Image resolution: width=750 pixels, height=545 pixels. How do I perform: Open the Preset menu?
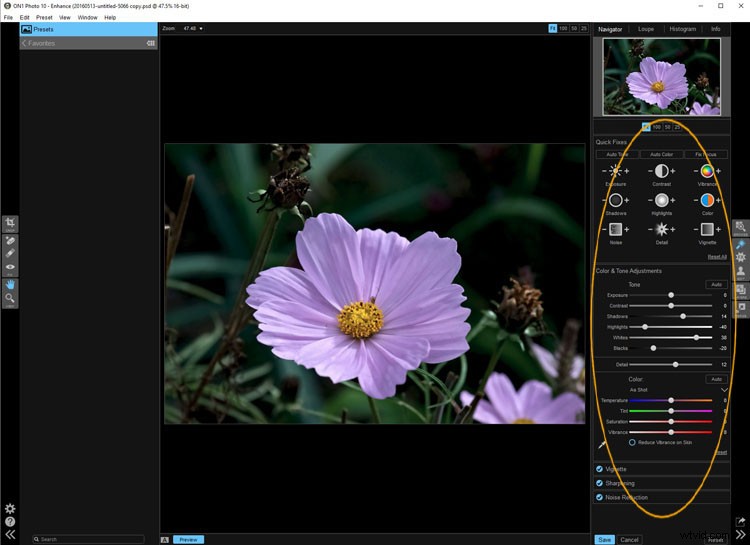tap(44, 17)
